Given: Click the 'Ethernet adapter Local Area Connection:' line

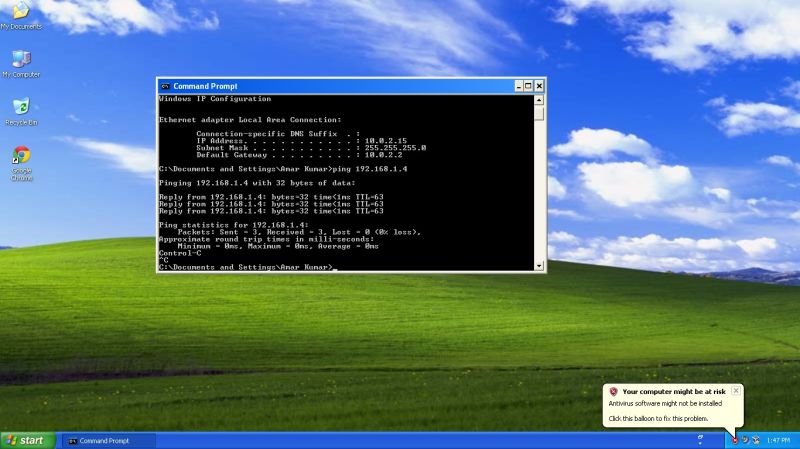Looking at the screenshot, I should [x=250, y=120].
